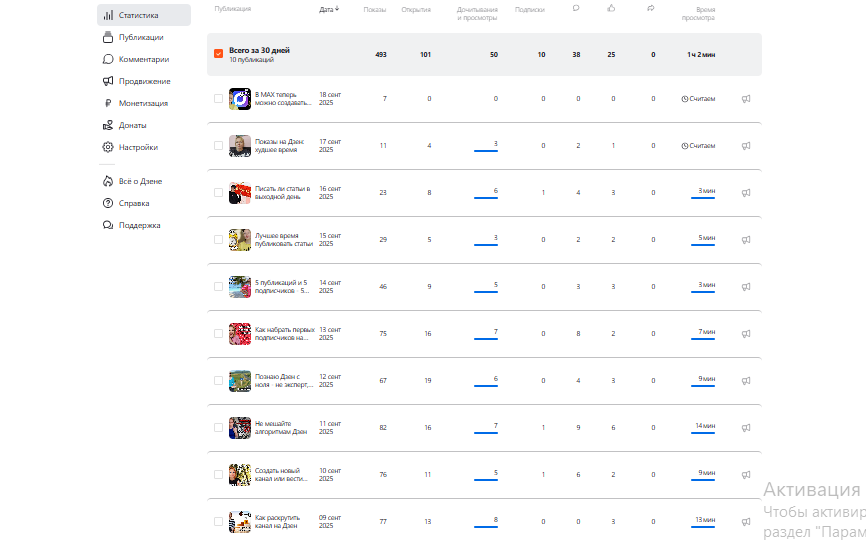
Task: Click the comments column header icon
Action: [x=575, y=8]
